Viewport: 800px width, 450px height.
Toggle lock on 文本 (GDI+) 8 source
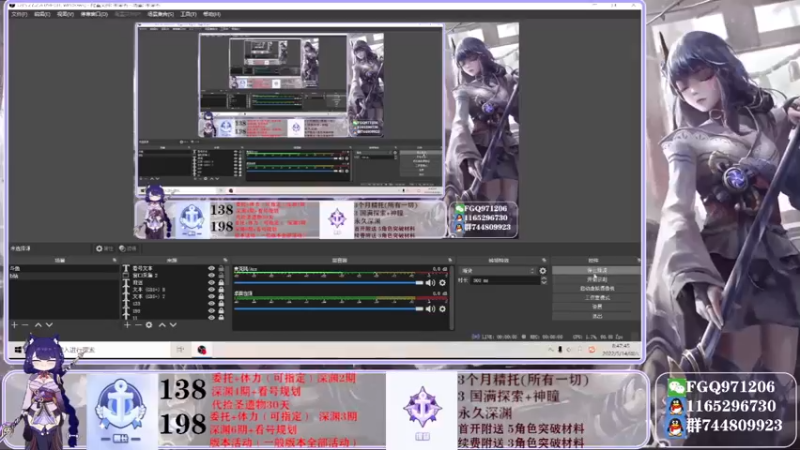[x=221, y=289]
